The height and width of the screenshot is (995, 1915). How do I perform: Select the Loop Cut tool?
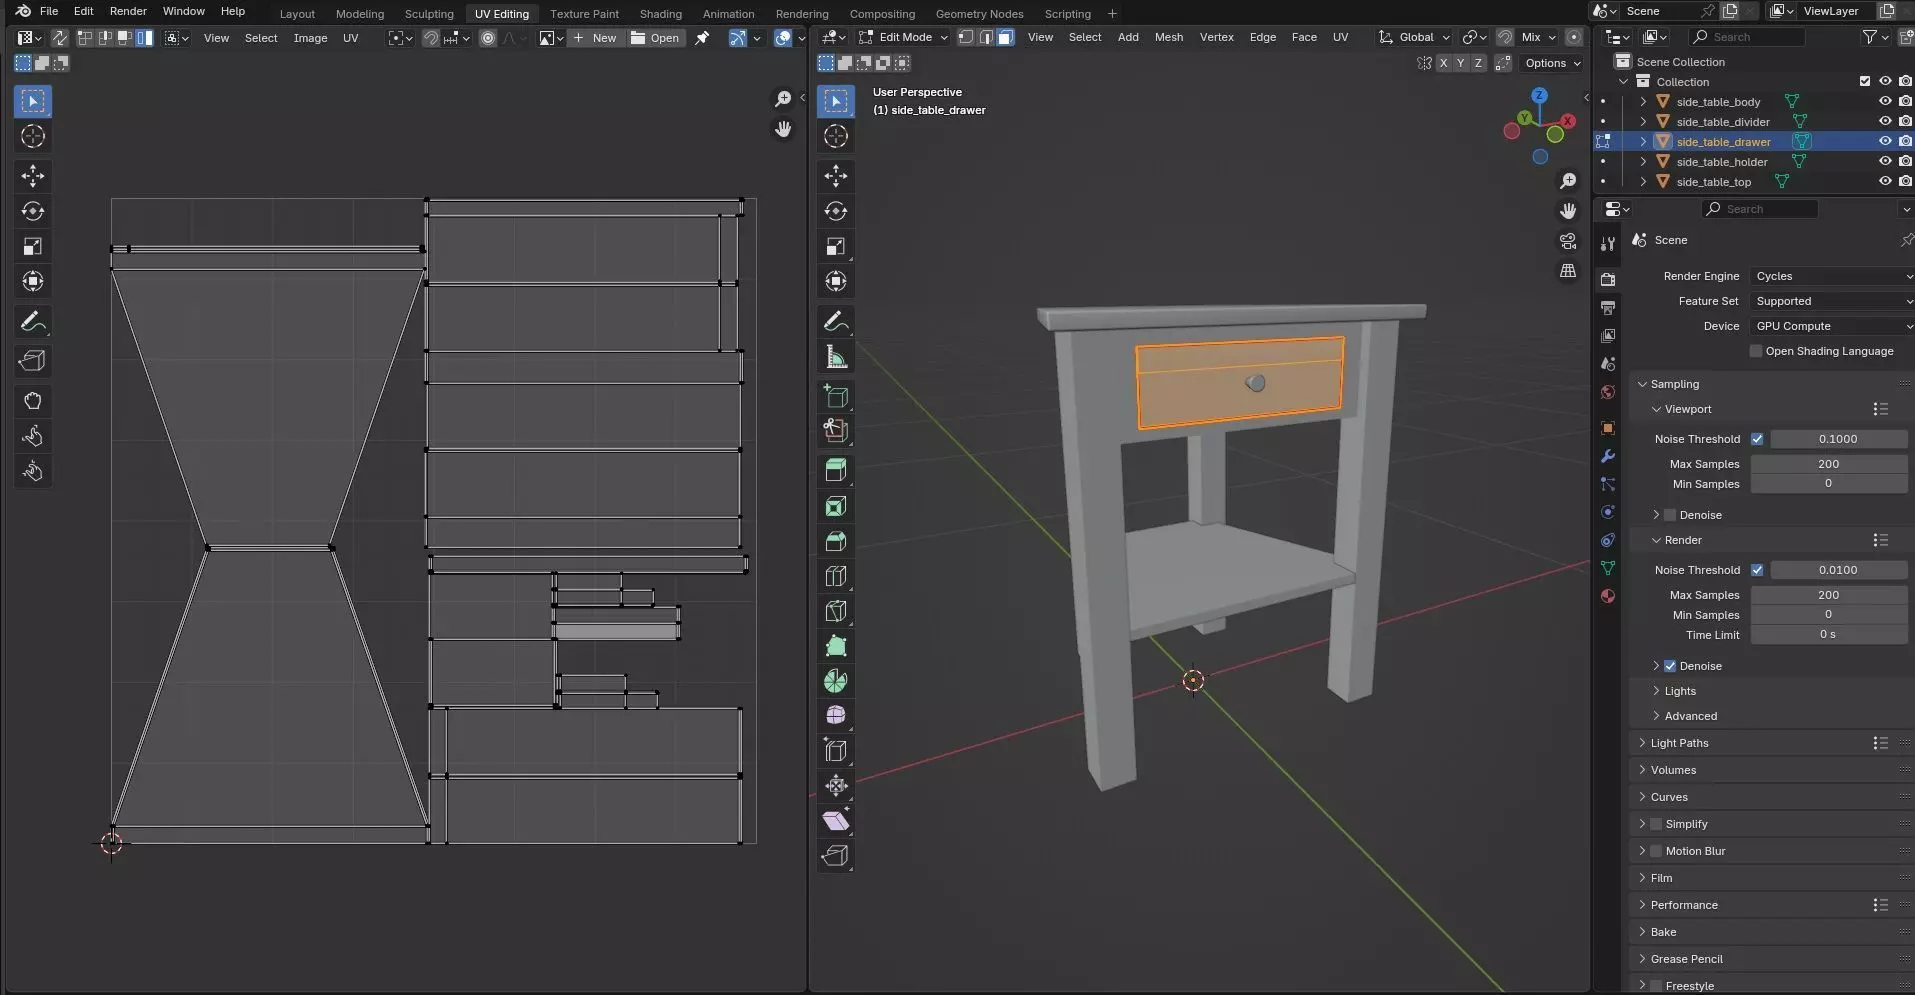pos(836,576)
